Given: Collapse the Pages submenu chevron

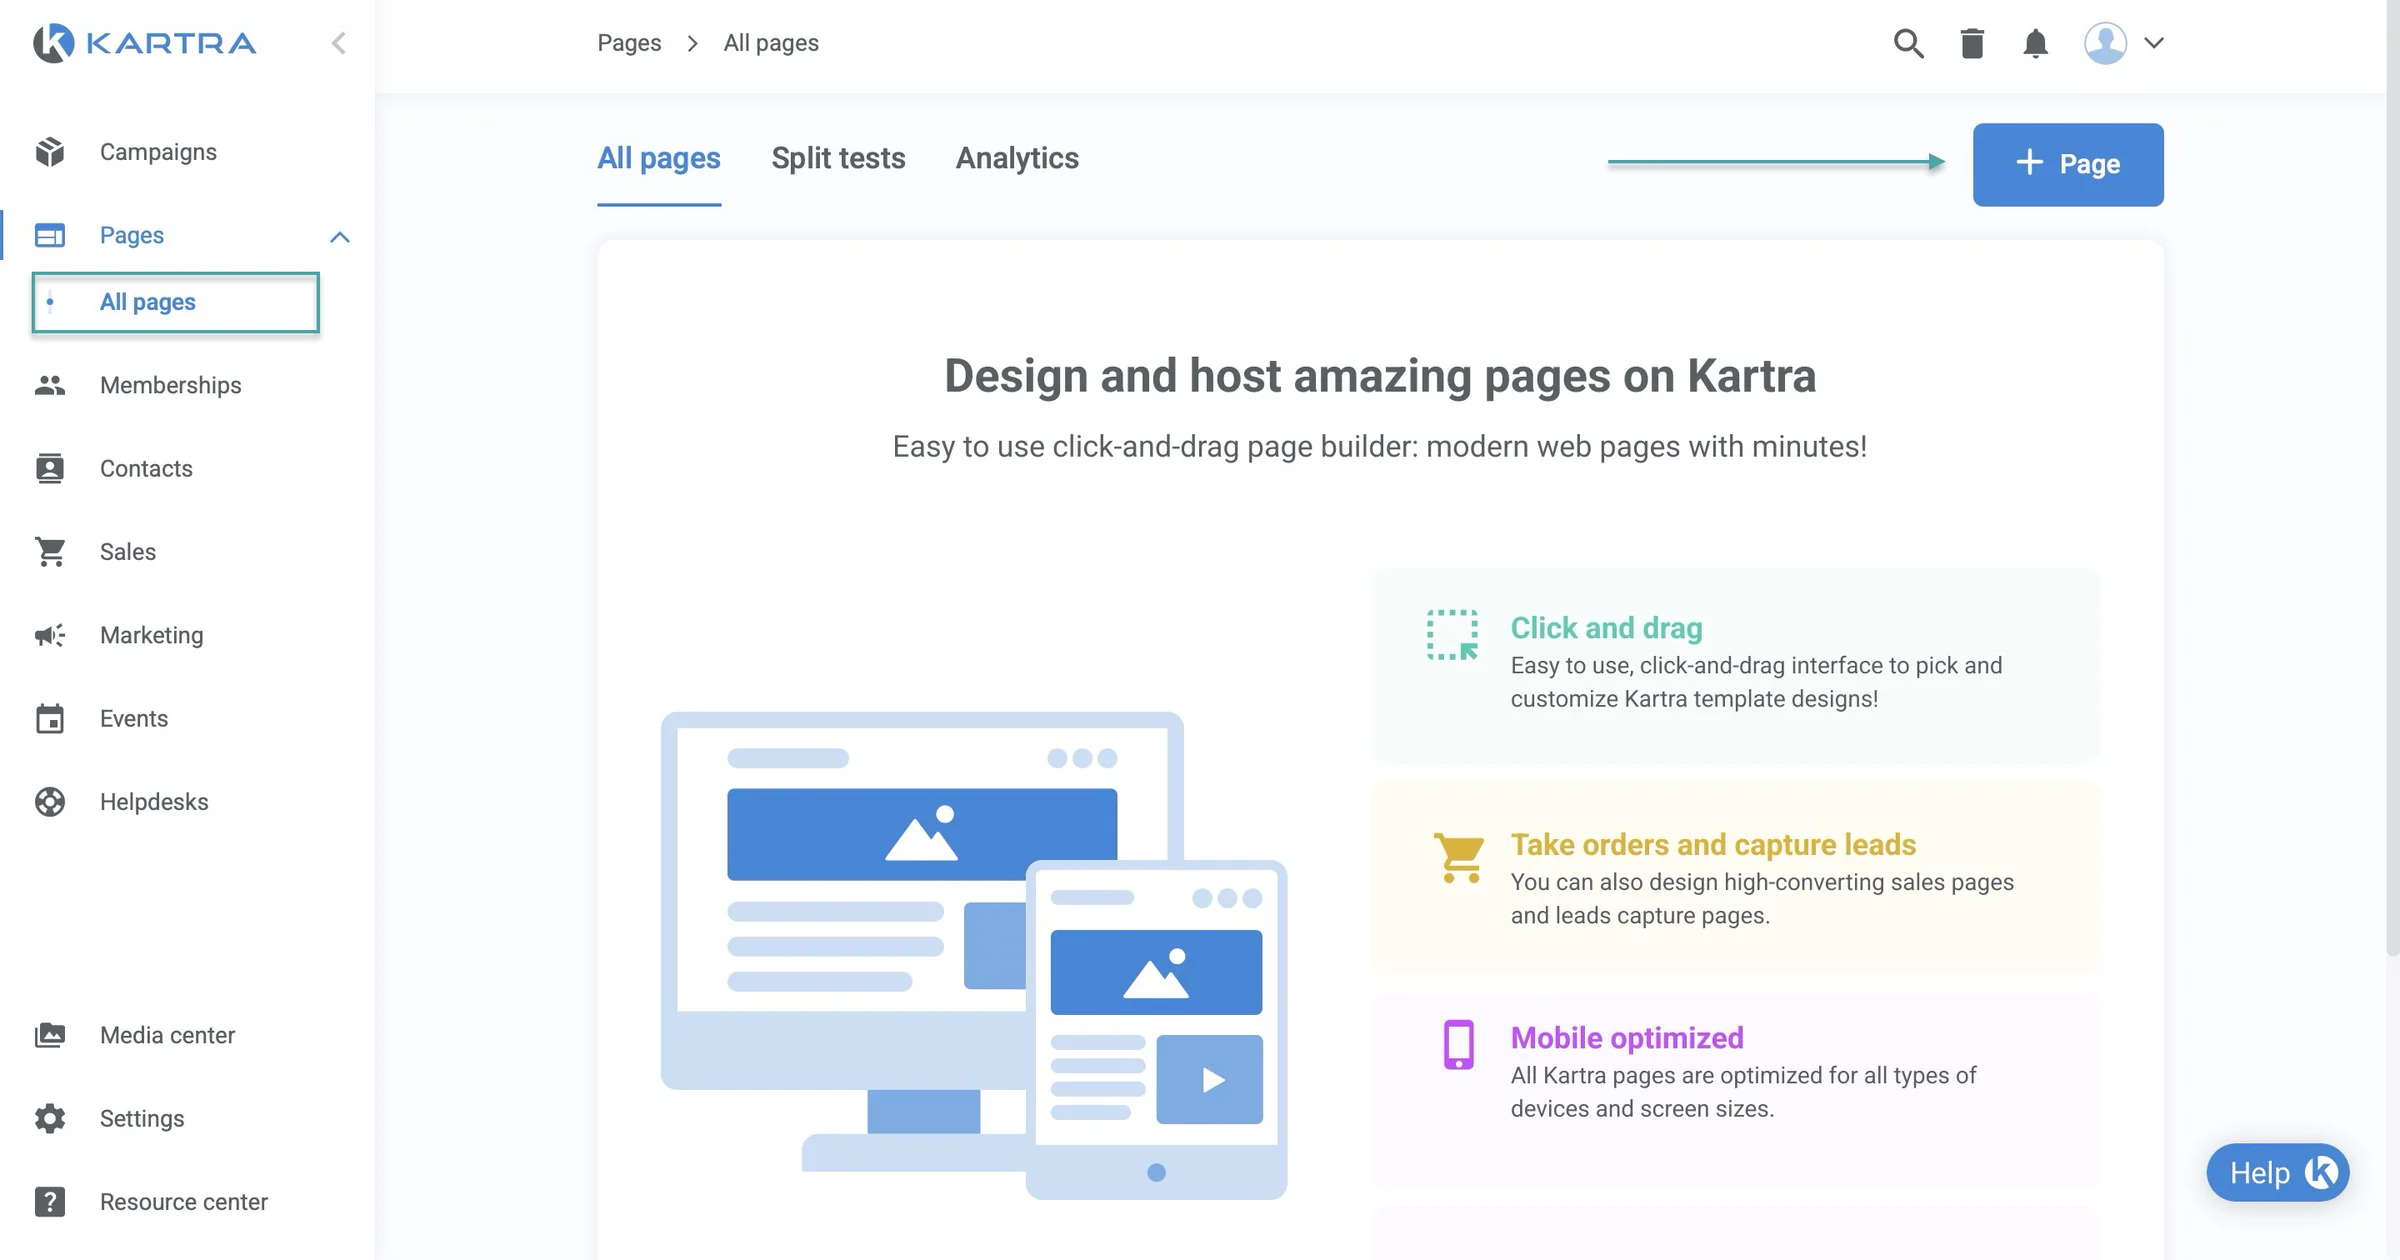Looking at the screenshot, I should pos(340,237).
